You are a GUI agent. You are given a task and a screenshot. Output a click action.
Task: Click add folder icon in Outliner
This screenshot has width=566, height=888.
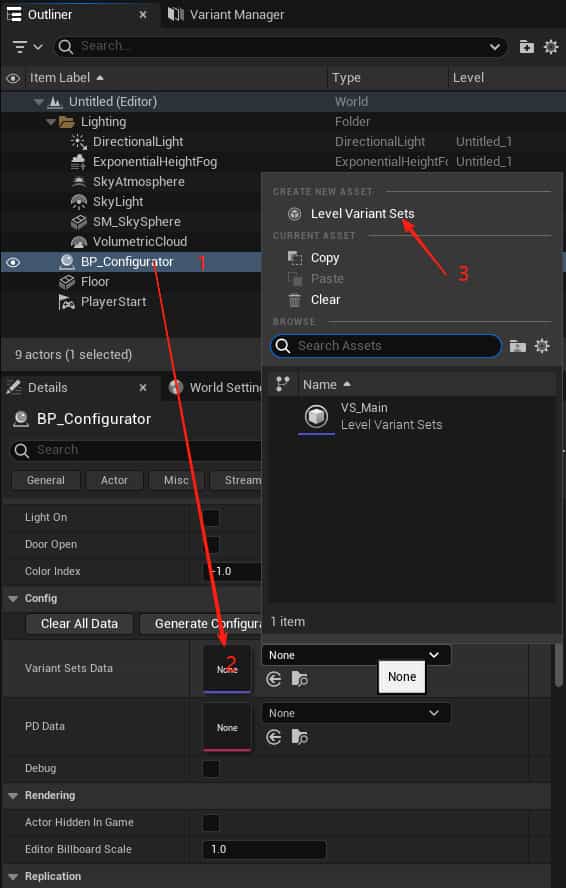click(527, 46)
